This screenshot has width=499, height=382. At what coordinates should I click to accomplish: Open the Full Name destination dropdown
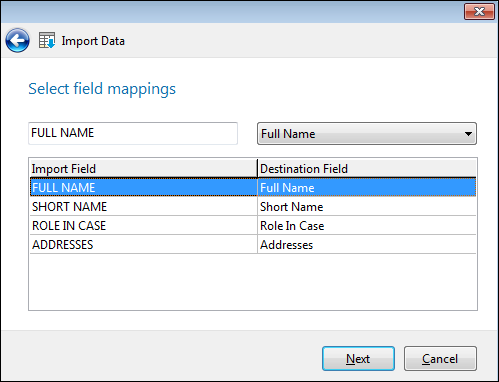[x=367, y=134]
